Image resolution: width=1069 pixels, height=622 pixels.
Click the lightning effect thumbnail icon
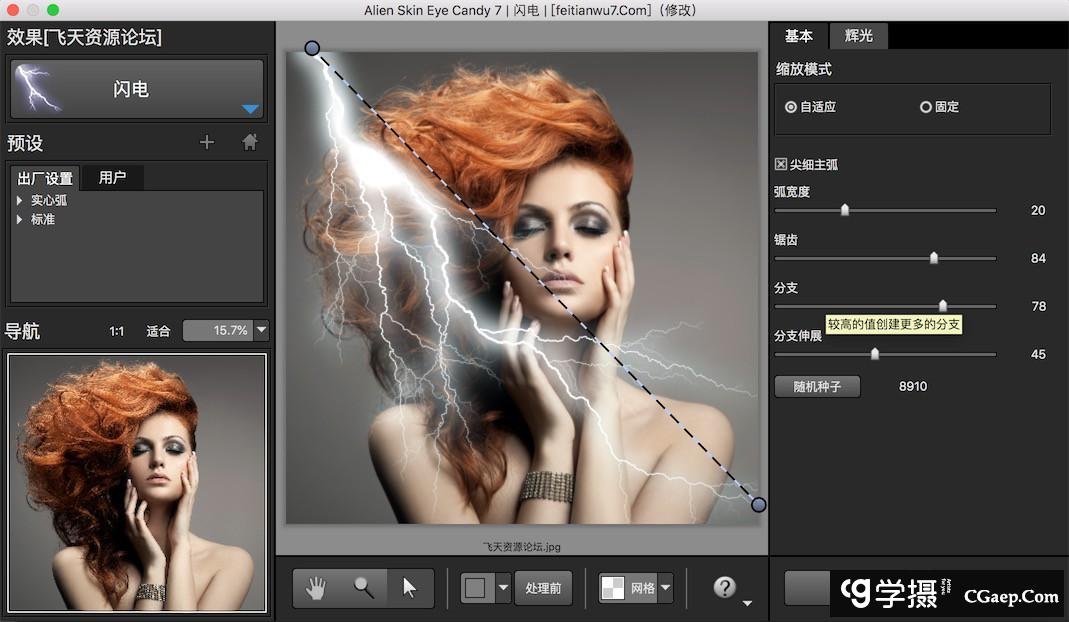[x=38, y=89]
